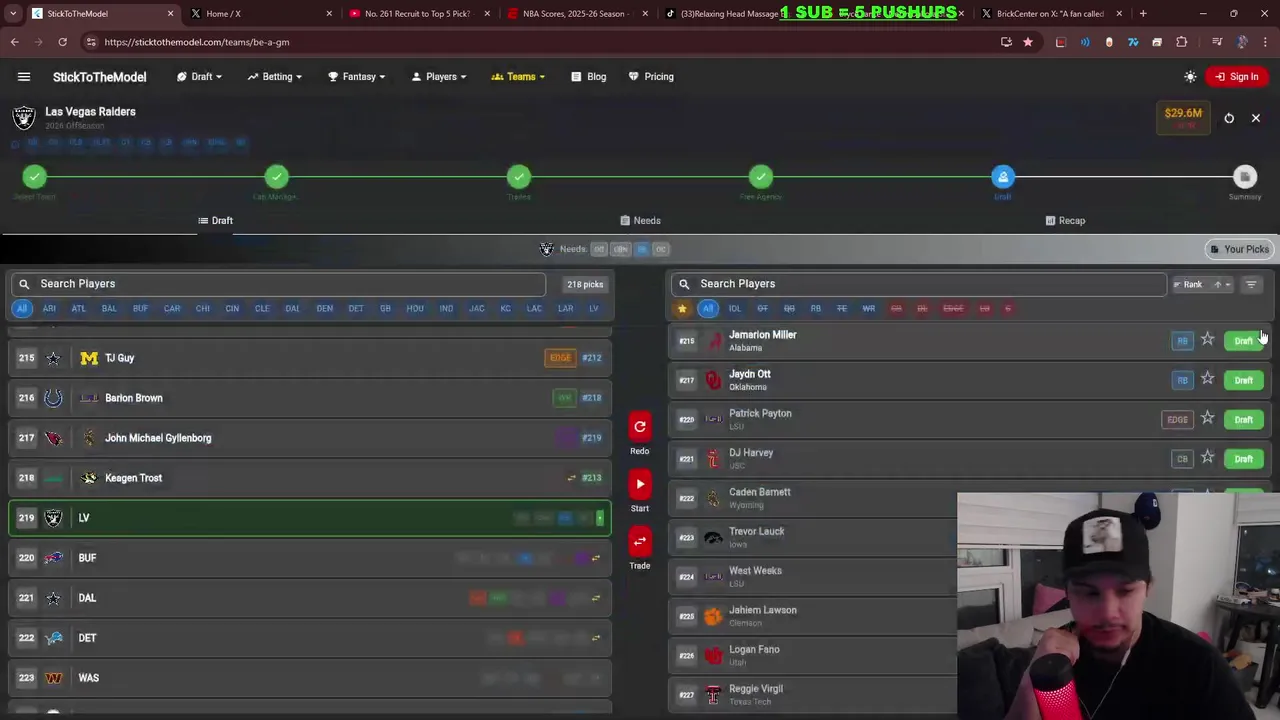1280x720 pixels.
Task: Draft DJ Harvey
Action: pyautogui.click(x=1244, y=459)
